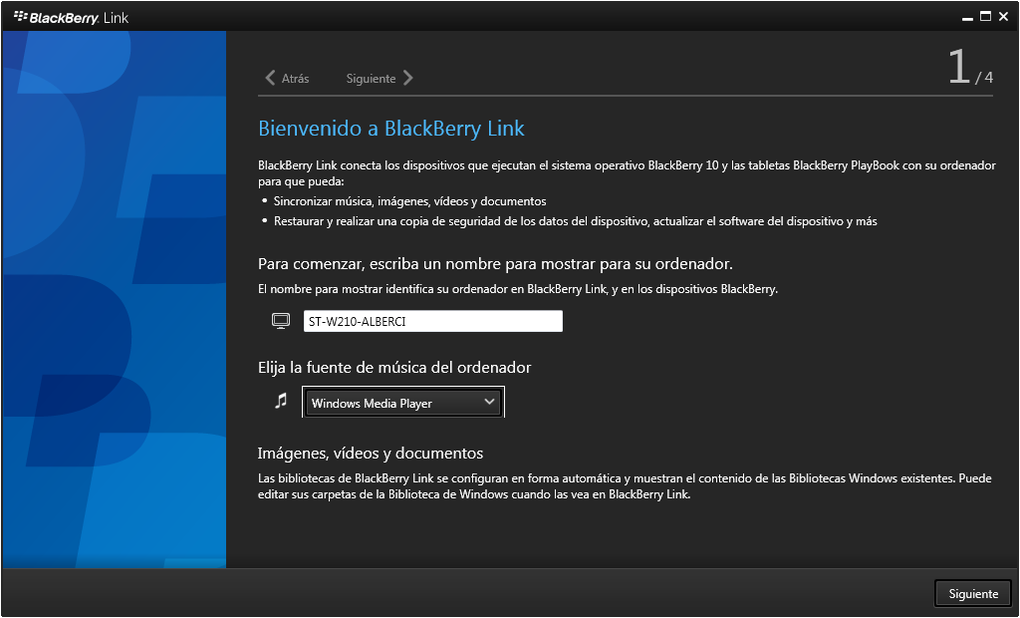The height and width of the screenshot is (618, 1020).
Task: Click the 'Elija la fuente de música del ordenador' label
Action: click(x=394, y=368)
